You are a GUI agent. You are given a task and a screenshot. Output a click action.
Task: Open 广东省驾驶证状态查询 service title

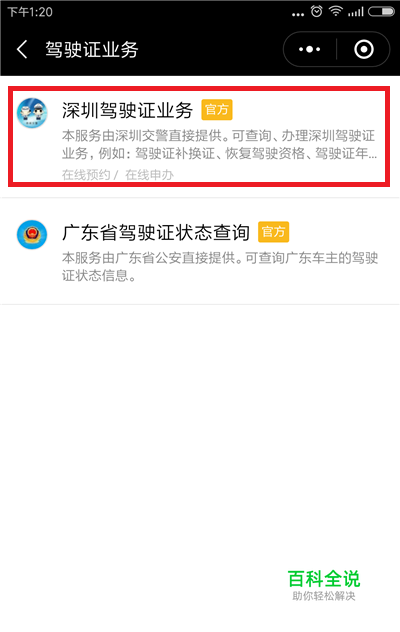tap(156, 233)
